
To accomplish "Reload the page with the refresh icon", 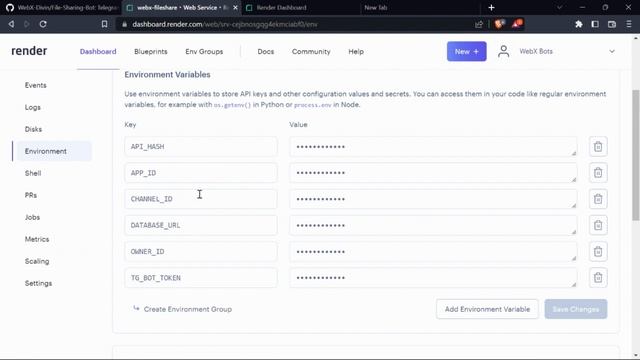I will pos(43,24).
